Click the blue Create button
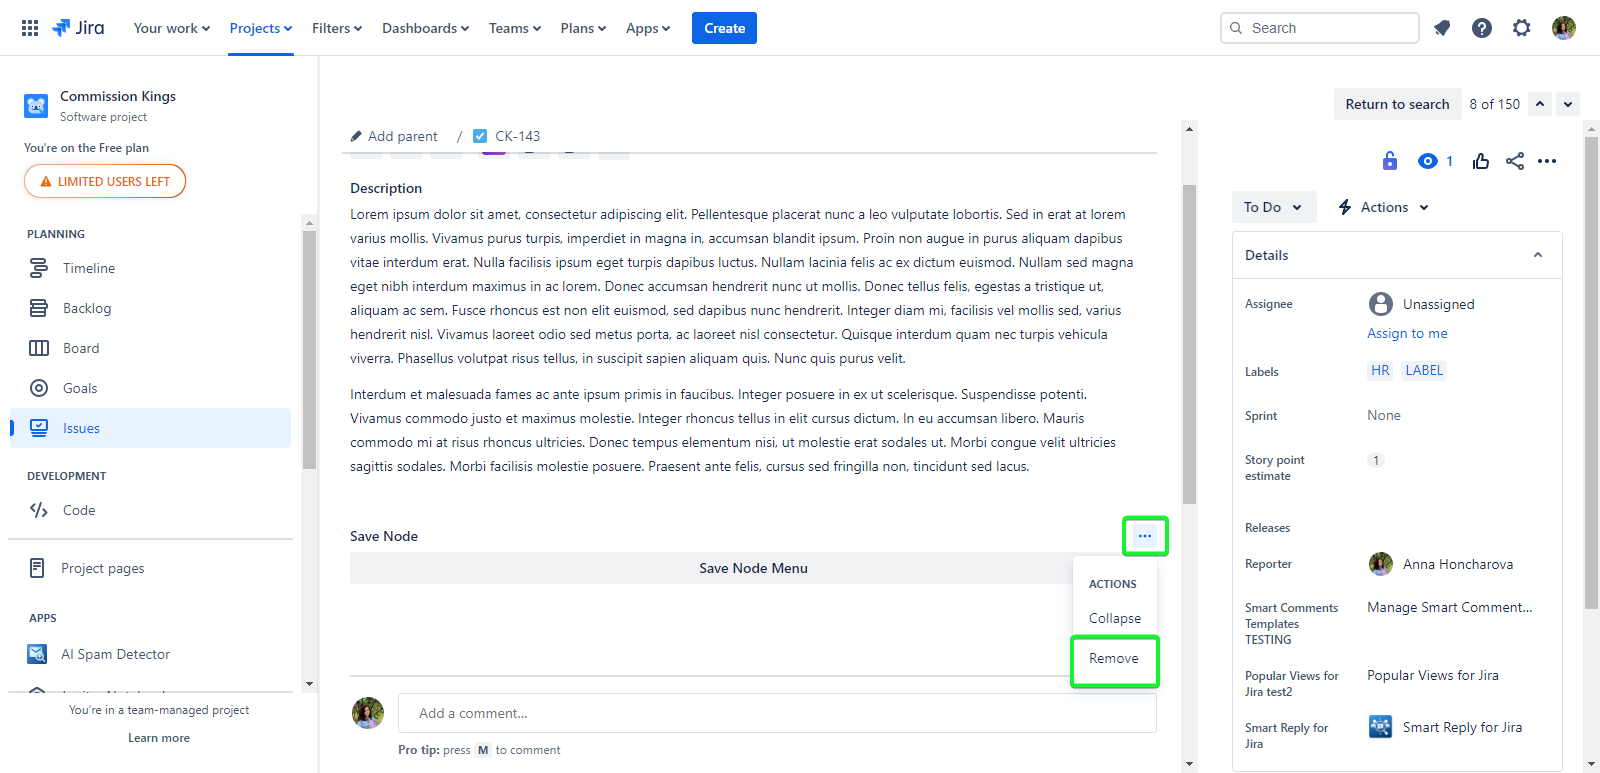 (x=724, y=28)
